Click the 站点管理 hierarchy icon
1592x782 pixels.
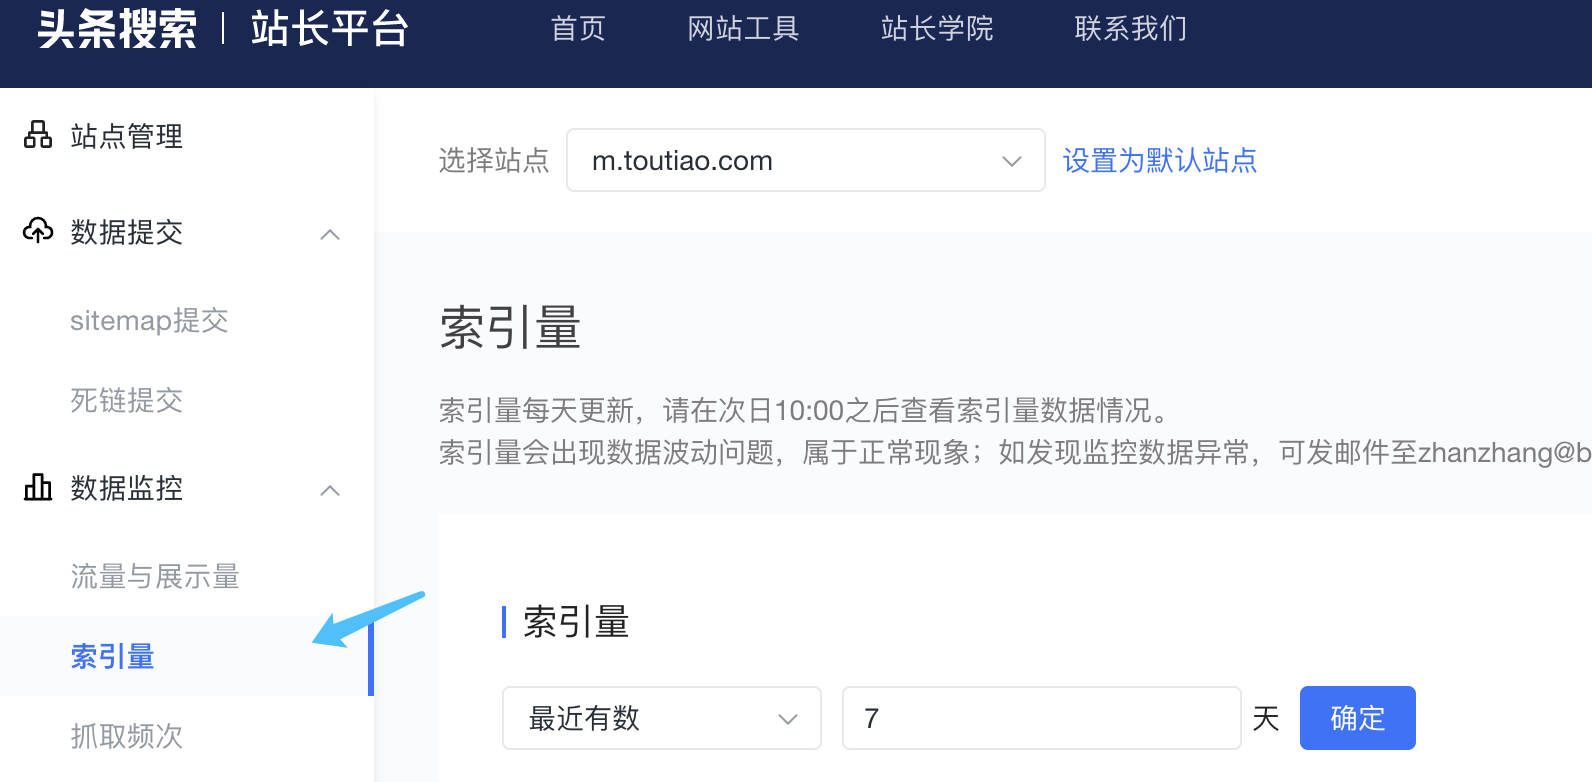(38, 135)
